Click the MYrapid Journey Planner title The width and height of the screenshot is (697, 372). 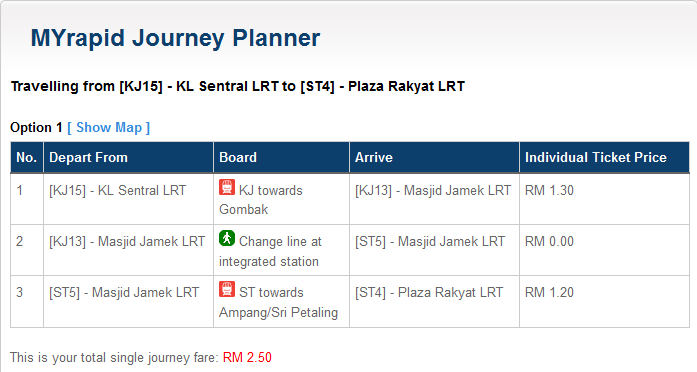pos(175,38)
